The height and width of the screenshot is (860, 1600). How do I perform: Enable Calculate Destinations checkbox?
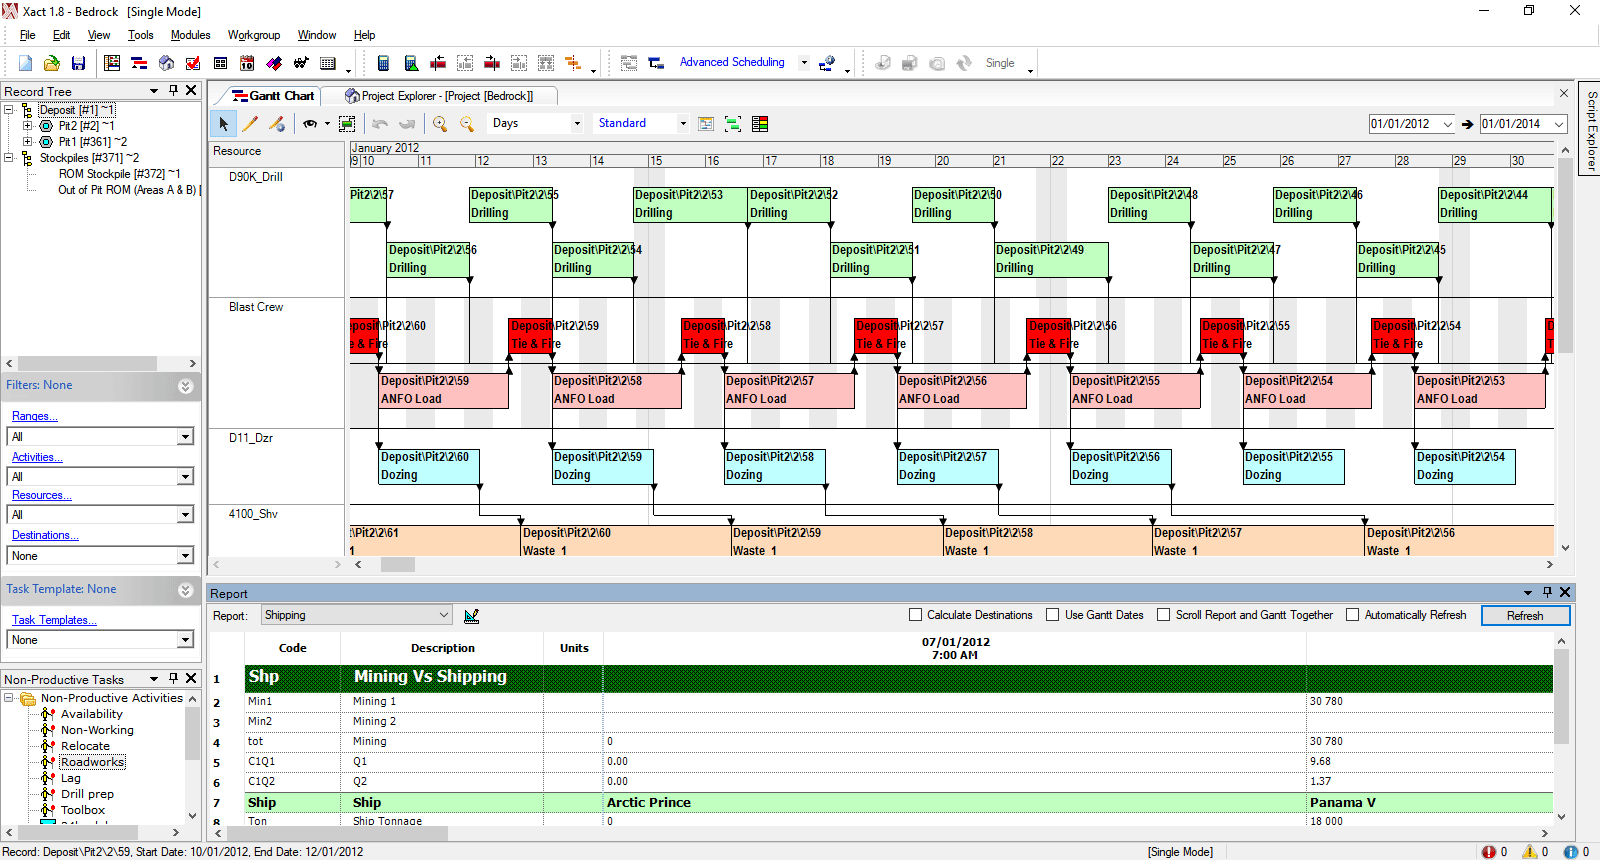click(x=915, y=615)
